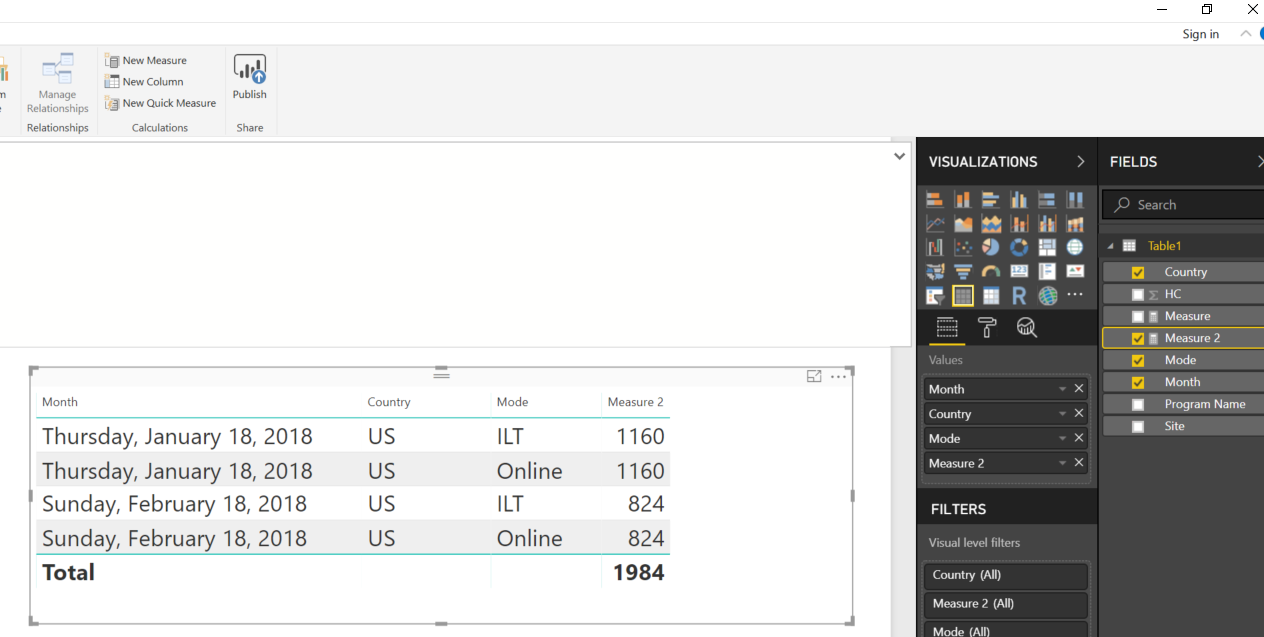Select the line chart visual
Image resolution: width=1264 pixels, height=637 pixels.
coord(935,223)
